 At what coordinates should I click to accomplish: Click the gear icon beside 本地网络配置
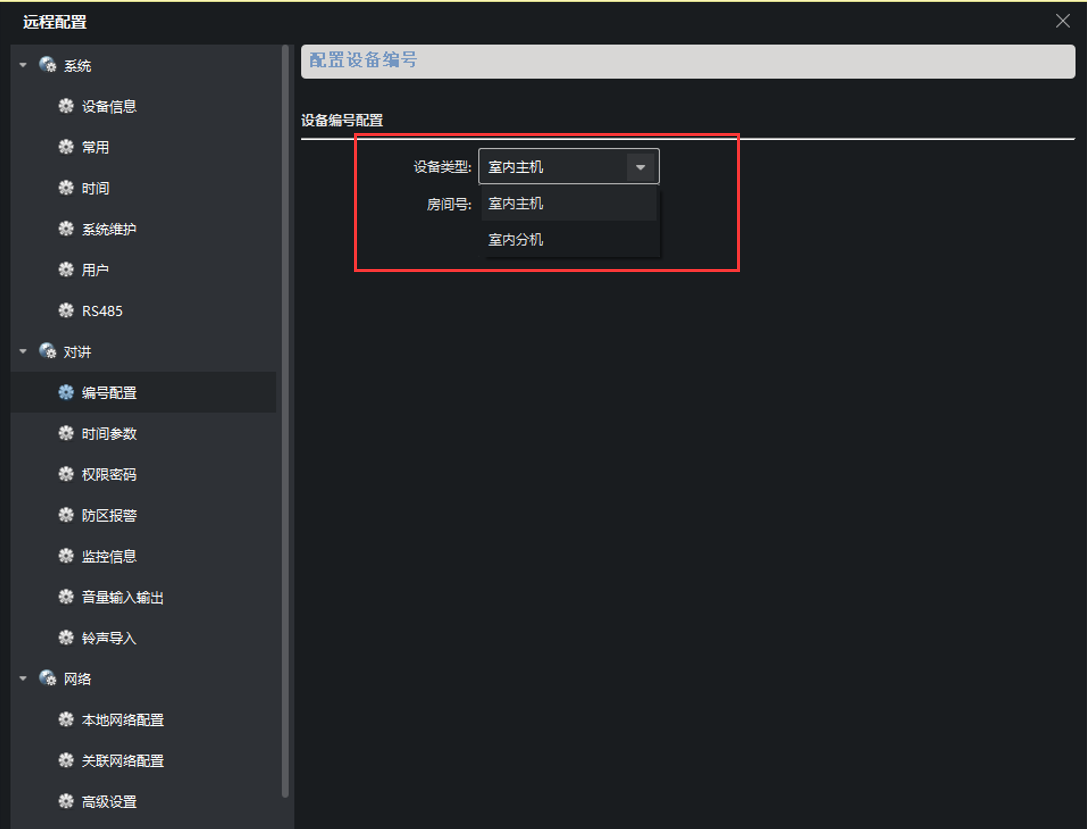(66, 719)
